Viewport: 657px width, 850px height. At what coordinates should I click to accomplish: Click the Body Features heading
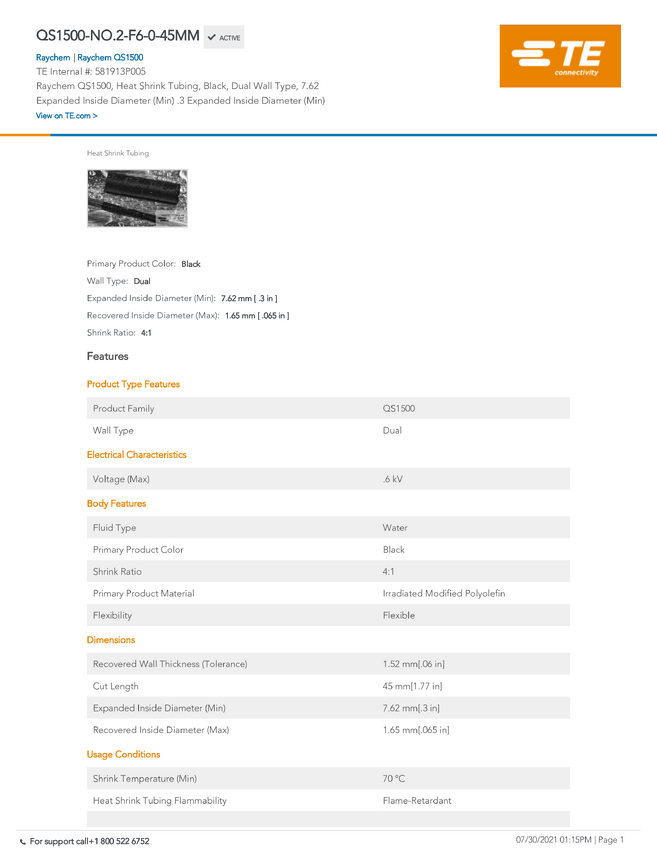click(117, 504)
